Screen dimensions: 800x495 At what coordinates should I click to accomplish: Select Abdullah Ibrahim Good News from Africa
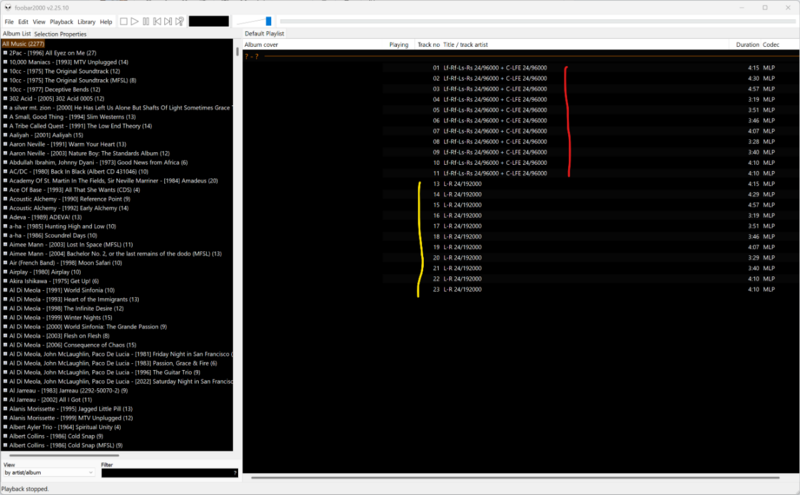point(98,162)
